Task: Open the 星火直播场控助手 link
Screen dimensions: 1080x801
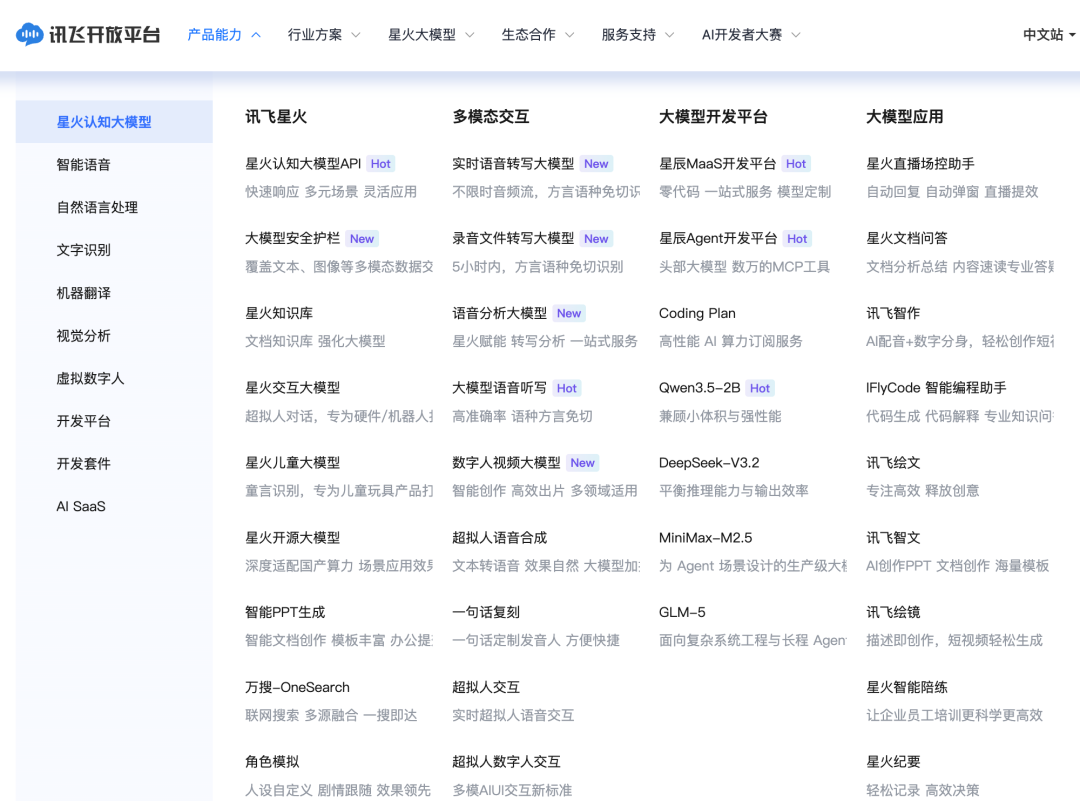Action: click(920, 164)
